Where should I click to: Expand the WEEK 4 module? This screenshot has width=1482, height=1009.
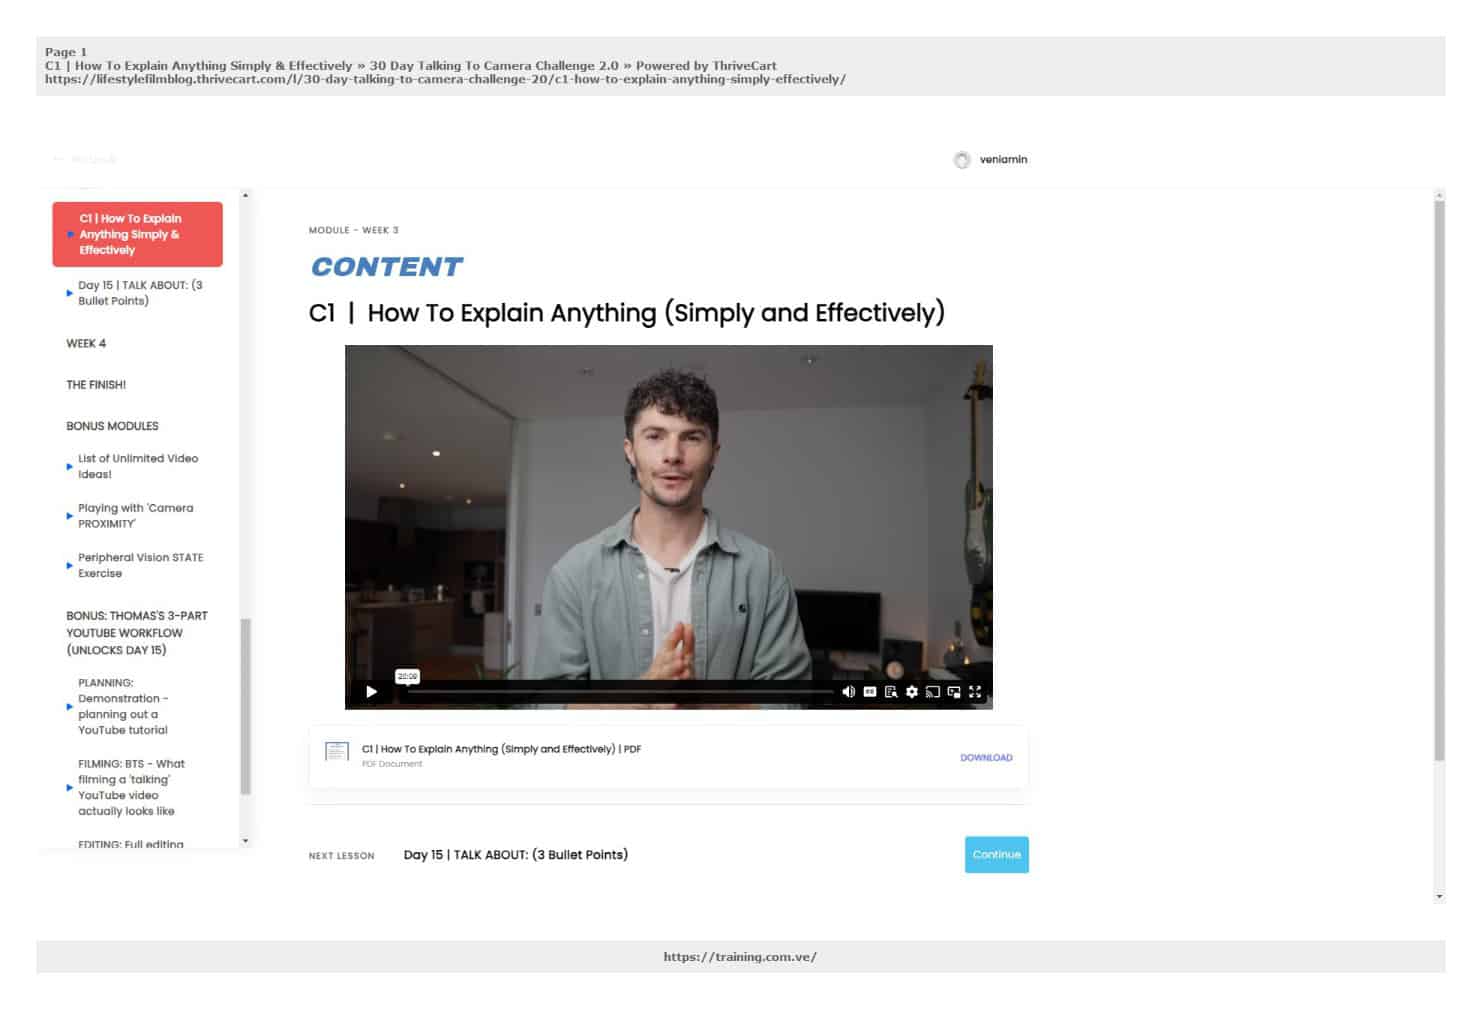point(86,344)
